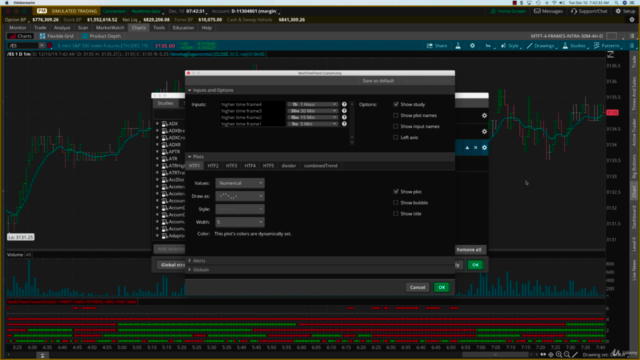Click OK in the Studies window

point(476,265)
